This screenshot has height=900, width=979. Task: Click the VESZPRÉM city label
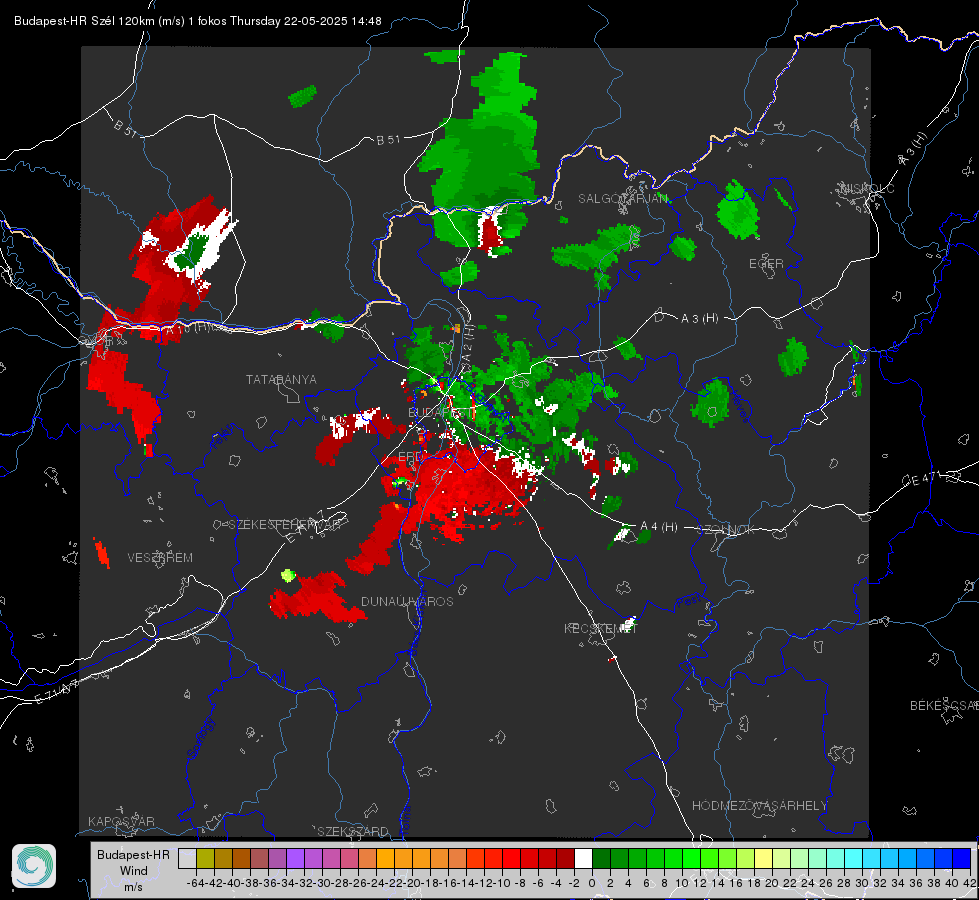(x=160, y=557)
